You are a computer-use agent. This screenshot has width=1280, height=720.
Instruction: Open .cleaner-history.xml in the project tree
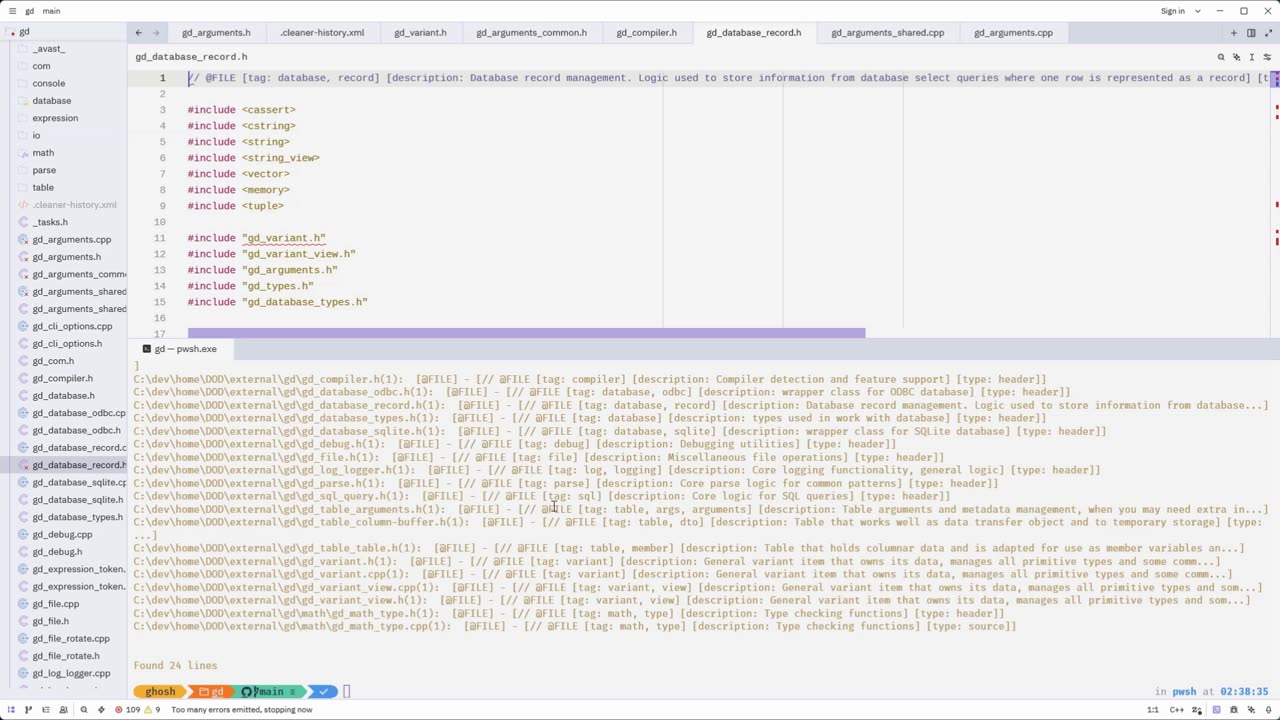click(64, 205)
